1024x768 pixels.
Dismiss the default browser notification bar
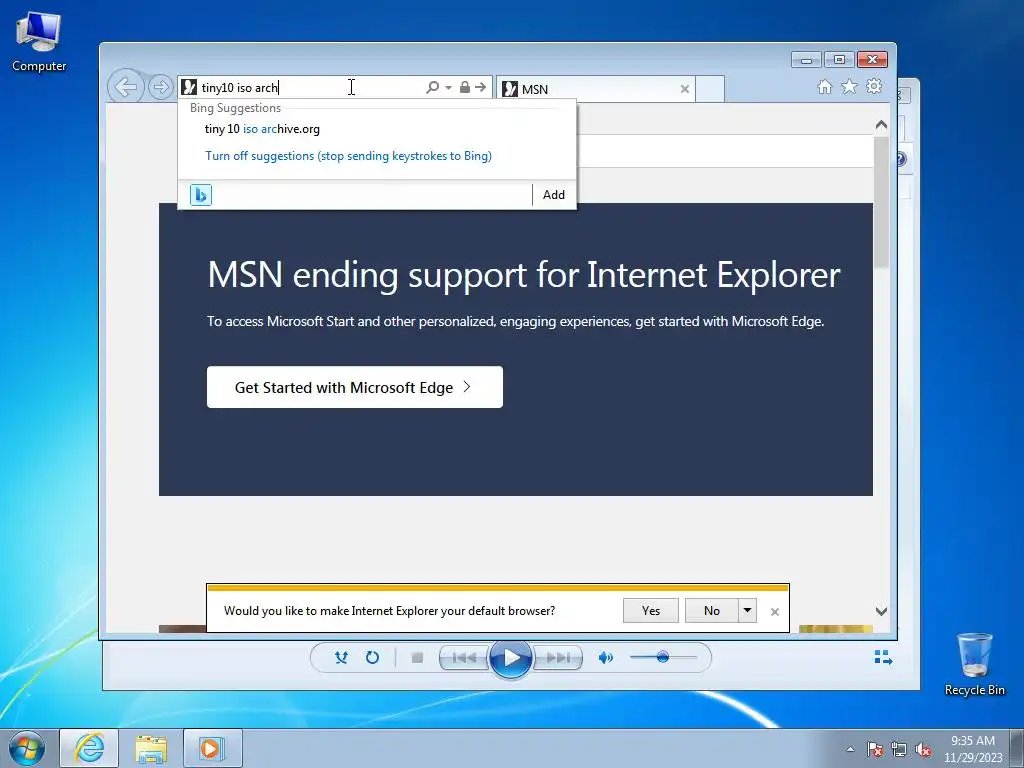coord(775,612)
